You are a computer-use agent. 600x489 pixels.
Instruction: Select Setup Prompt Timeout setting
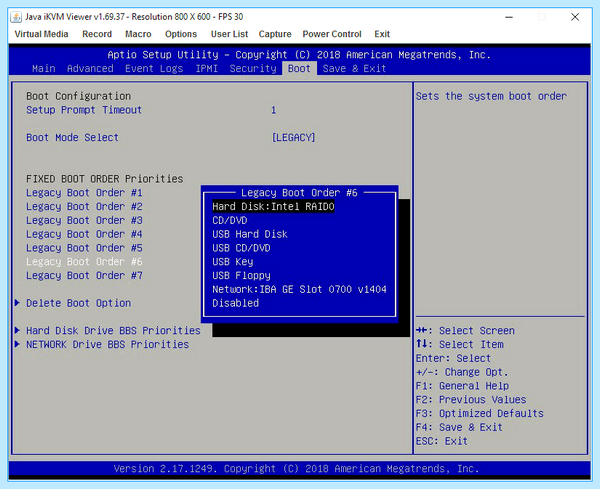tap(84, 110)
